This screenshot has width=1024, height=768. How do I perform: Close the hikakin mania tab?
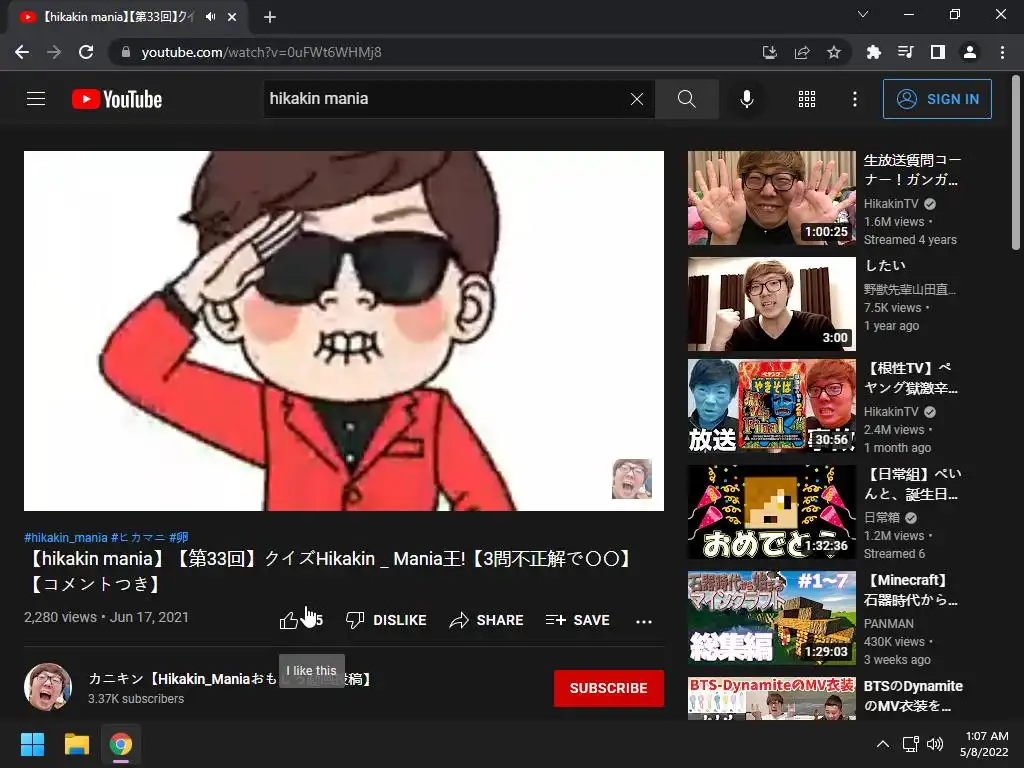click(232, 17)
